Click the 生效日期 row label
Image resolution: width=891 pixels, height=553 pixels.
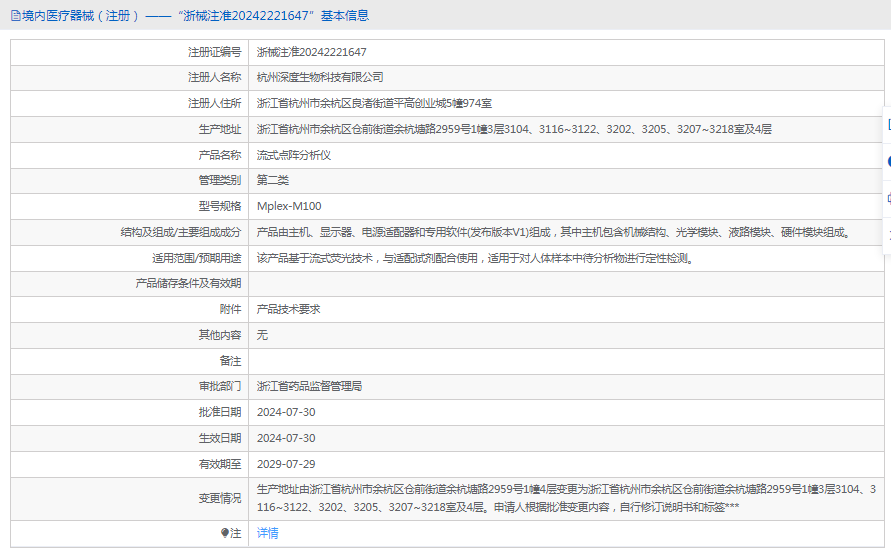[219, 439]
